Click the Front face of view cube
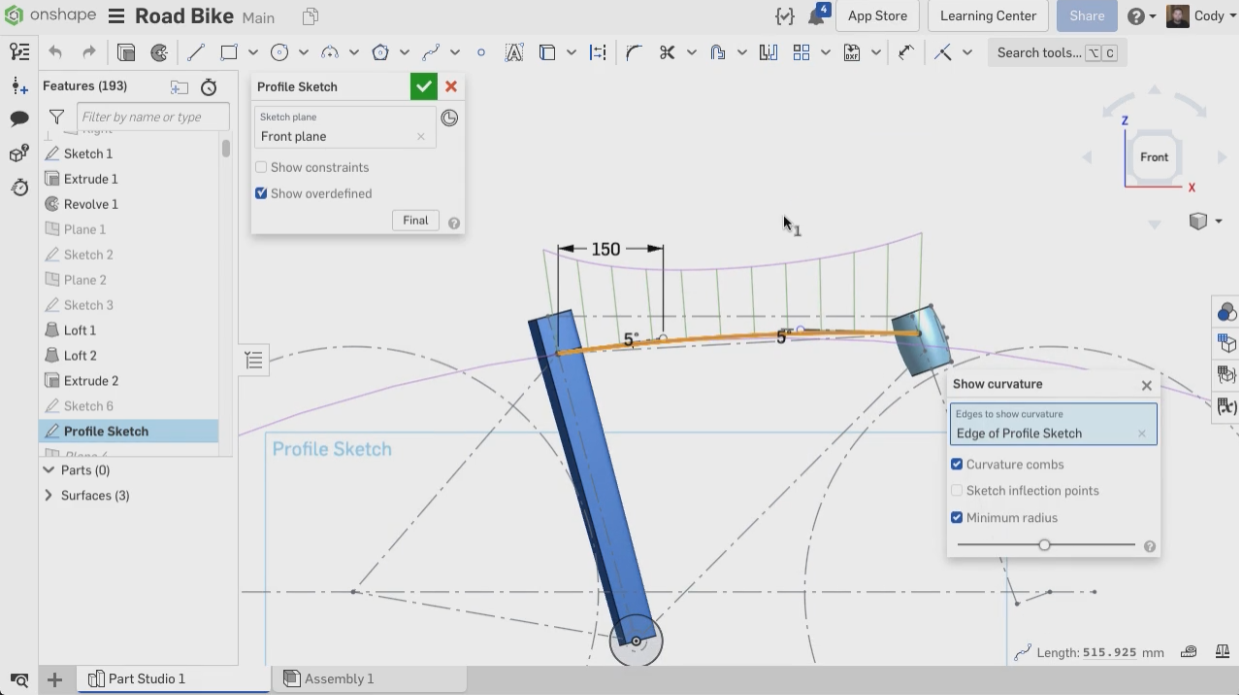The height and width of the screenshot is (695, 1239). tap(1154, 157)
